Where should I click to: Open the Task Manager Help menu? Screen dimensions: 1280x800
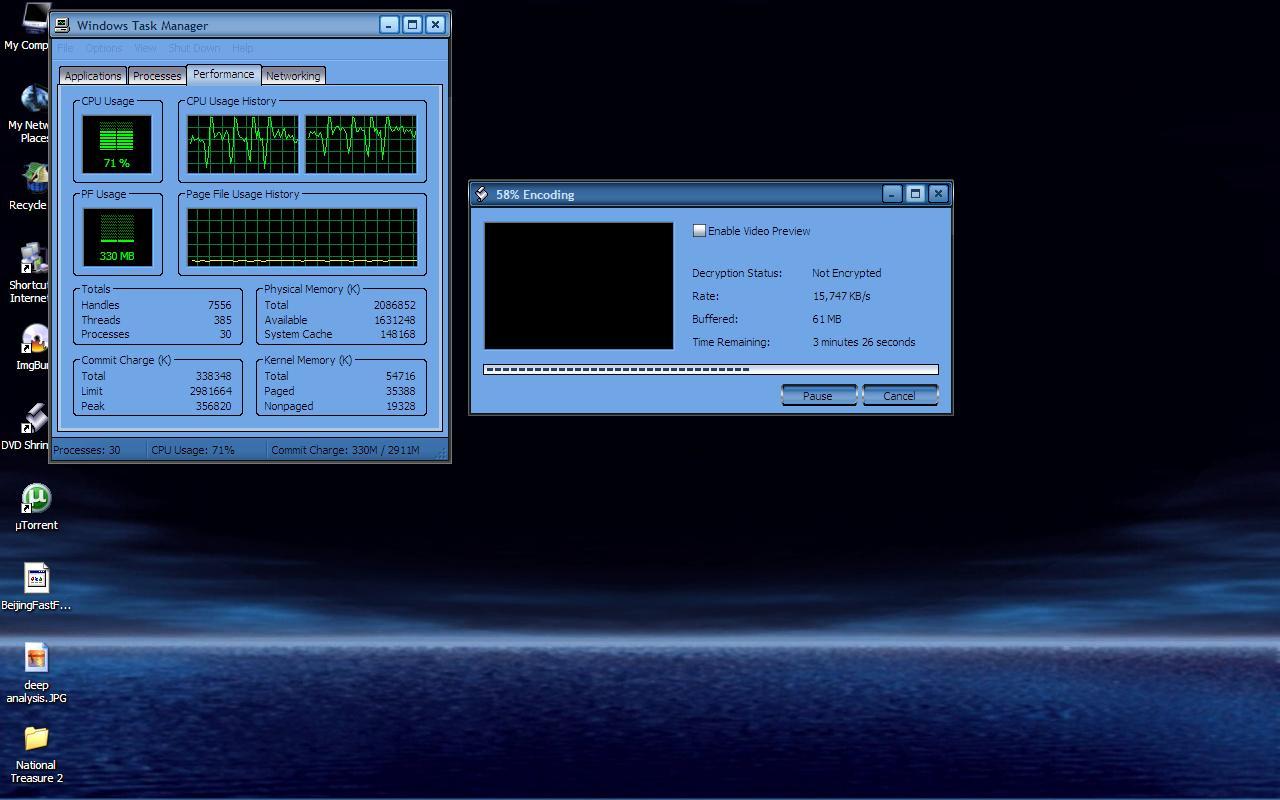coord(242,48)
